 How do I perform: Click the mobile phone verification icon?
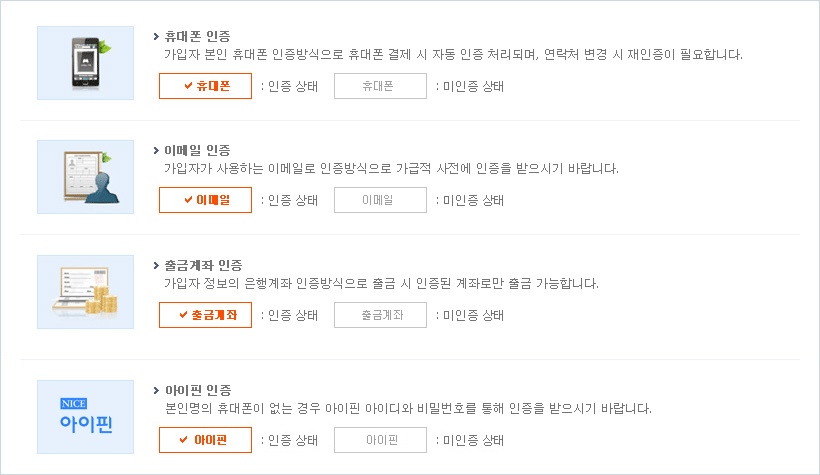[x=85, y=62]
